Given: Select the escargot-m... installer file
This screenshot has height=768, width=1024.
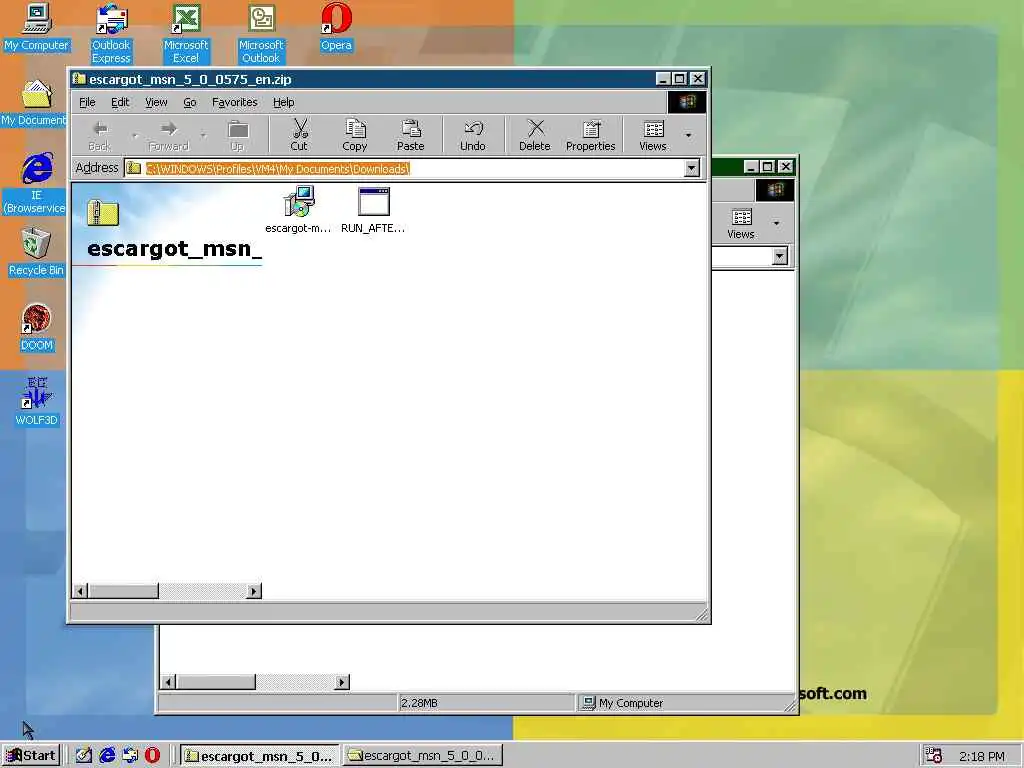Looking at the screenshot, I should 298,210.
